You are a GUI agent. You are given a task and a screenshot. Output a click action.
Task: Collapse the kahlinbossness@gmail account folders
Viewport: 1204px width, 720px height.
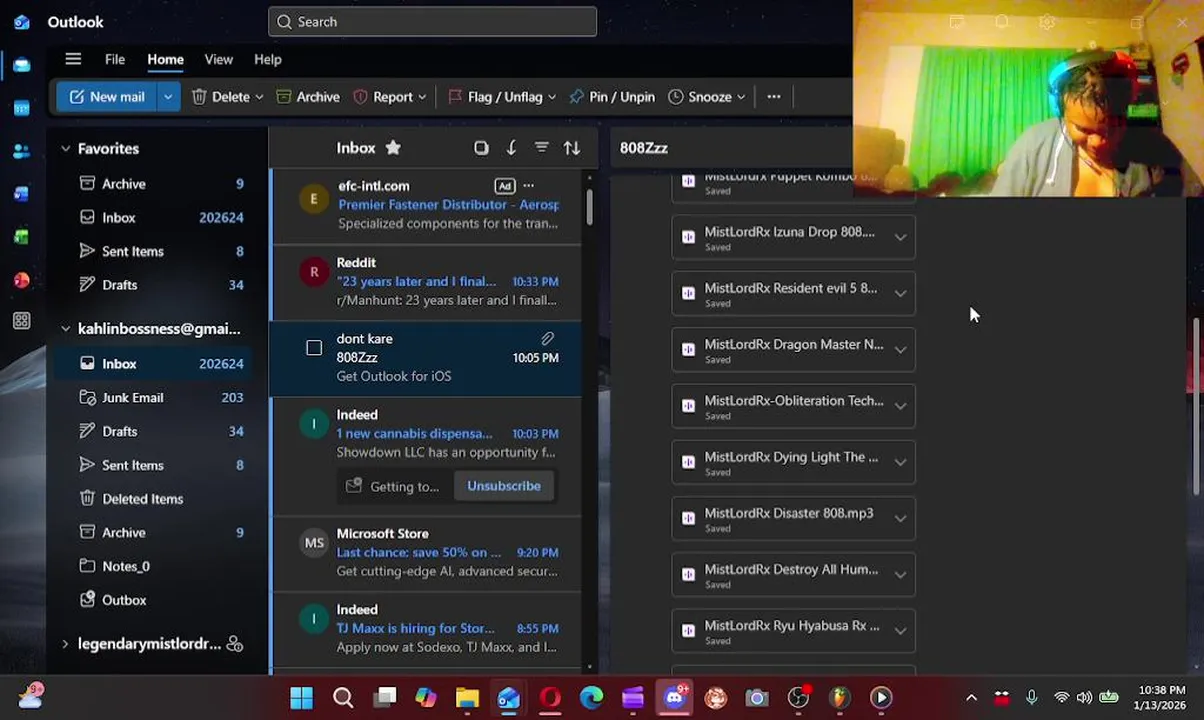[x=65, y=329]
